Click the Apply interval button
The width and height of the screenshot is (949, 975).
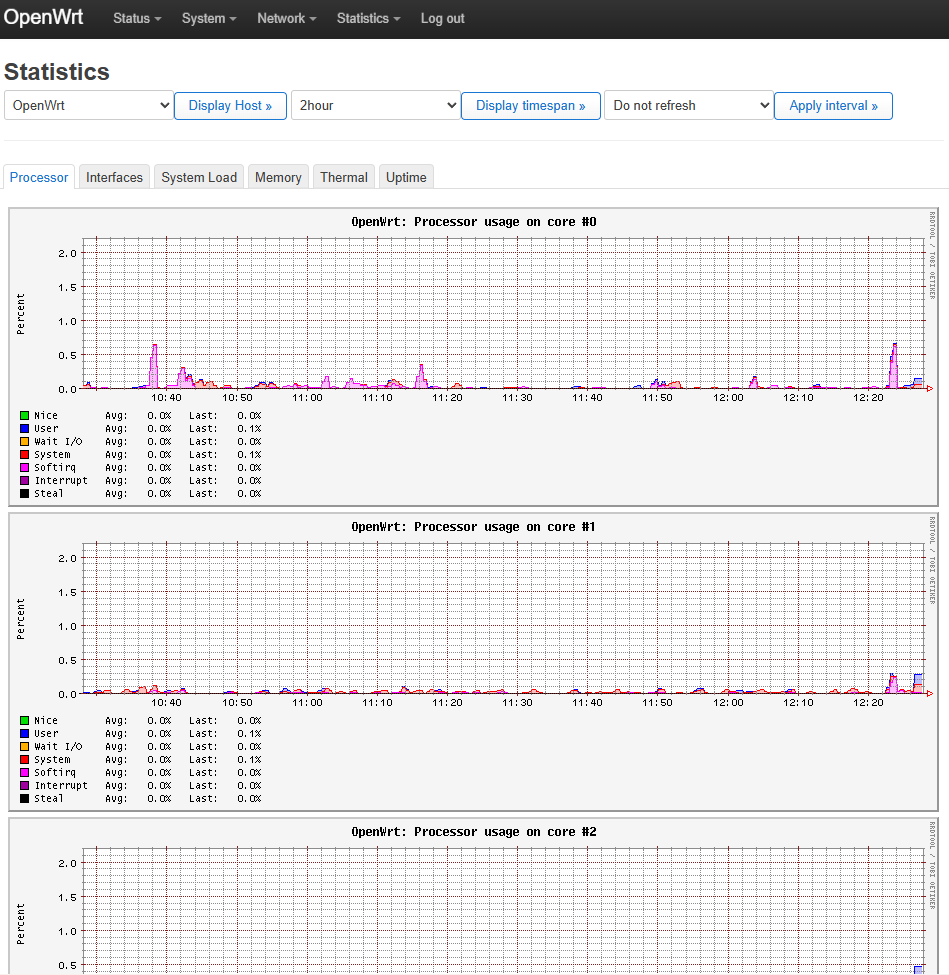(x=833, y=105)
